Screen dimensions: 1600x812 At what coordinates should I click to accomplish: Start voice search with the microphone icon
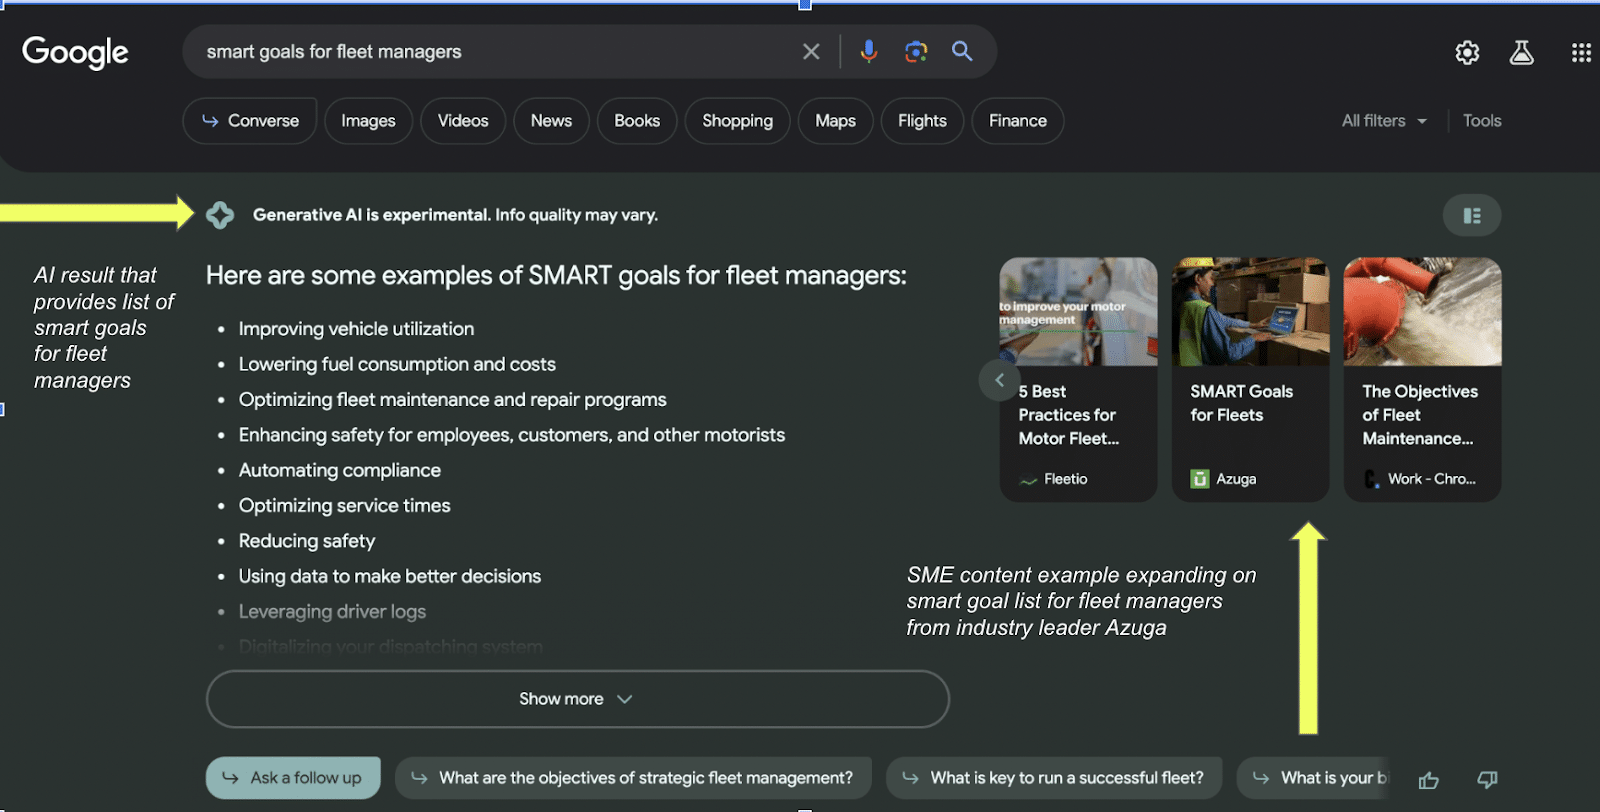click(x=868, y=52)
